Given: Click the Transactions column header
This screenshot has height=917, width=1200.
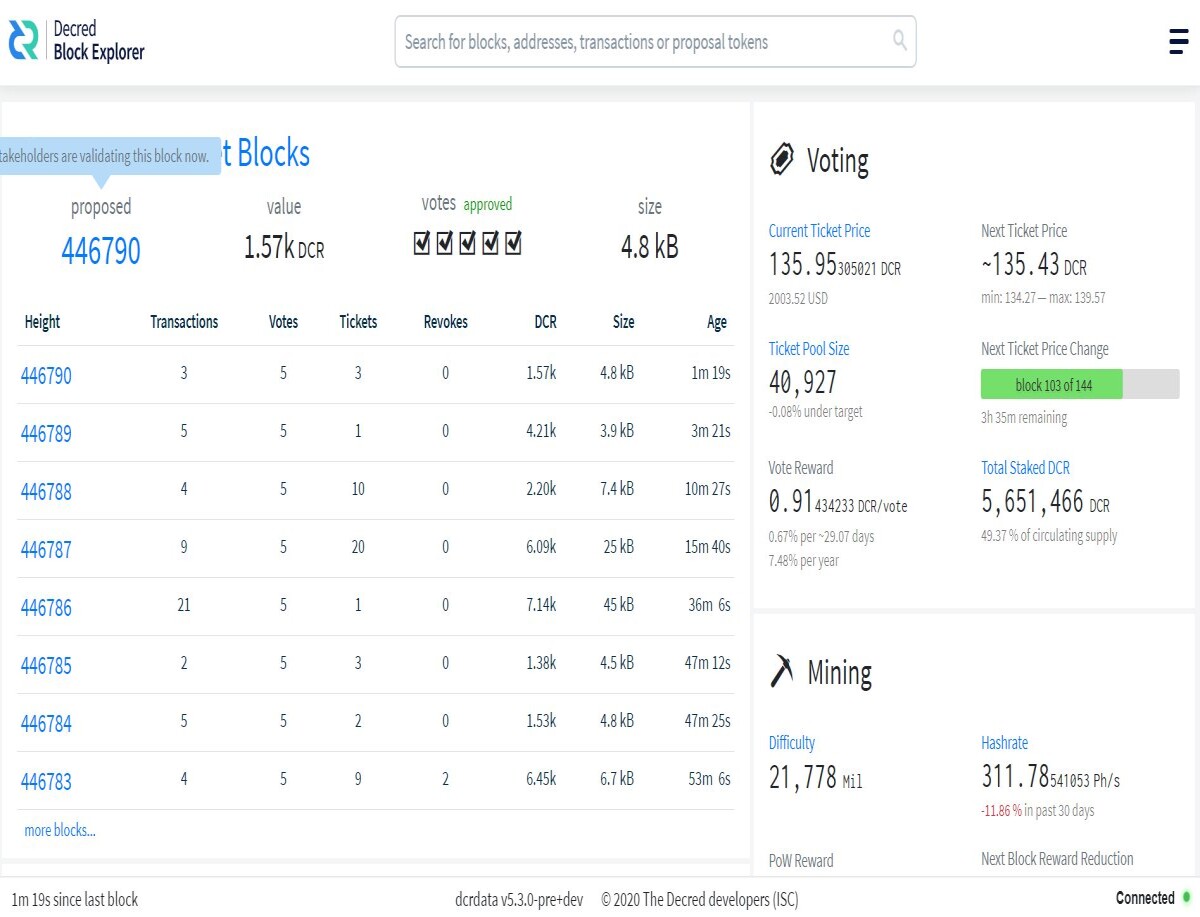Looking at the screenshot, I should pyautogui.click(x=184, y=322).
